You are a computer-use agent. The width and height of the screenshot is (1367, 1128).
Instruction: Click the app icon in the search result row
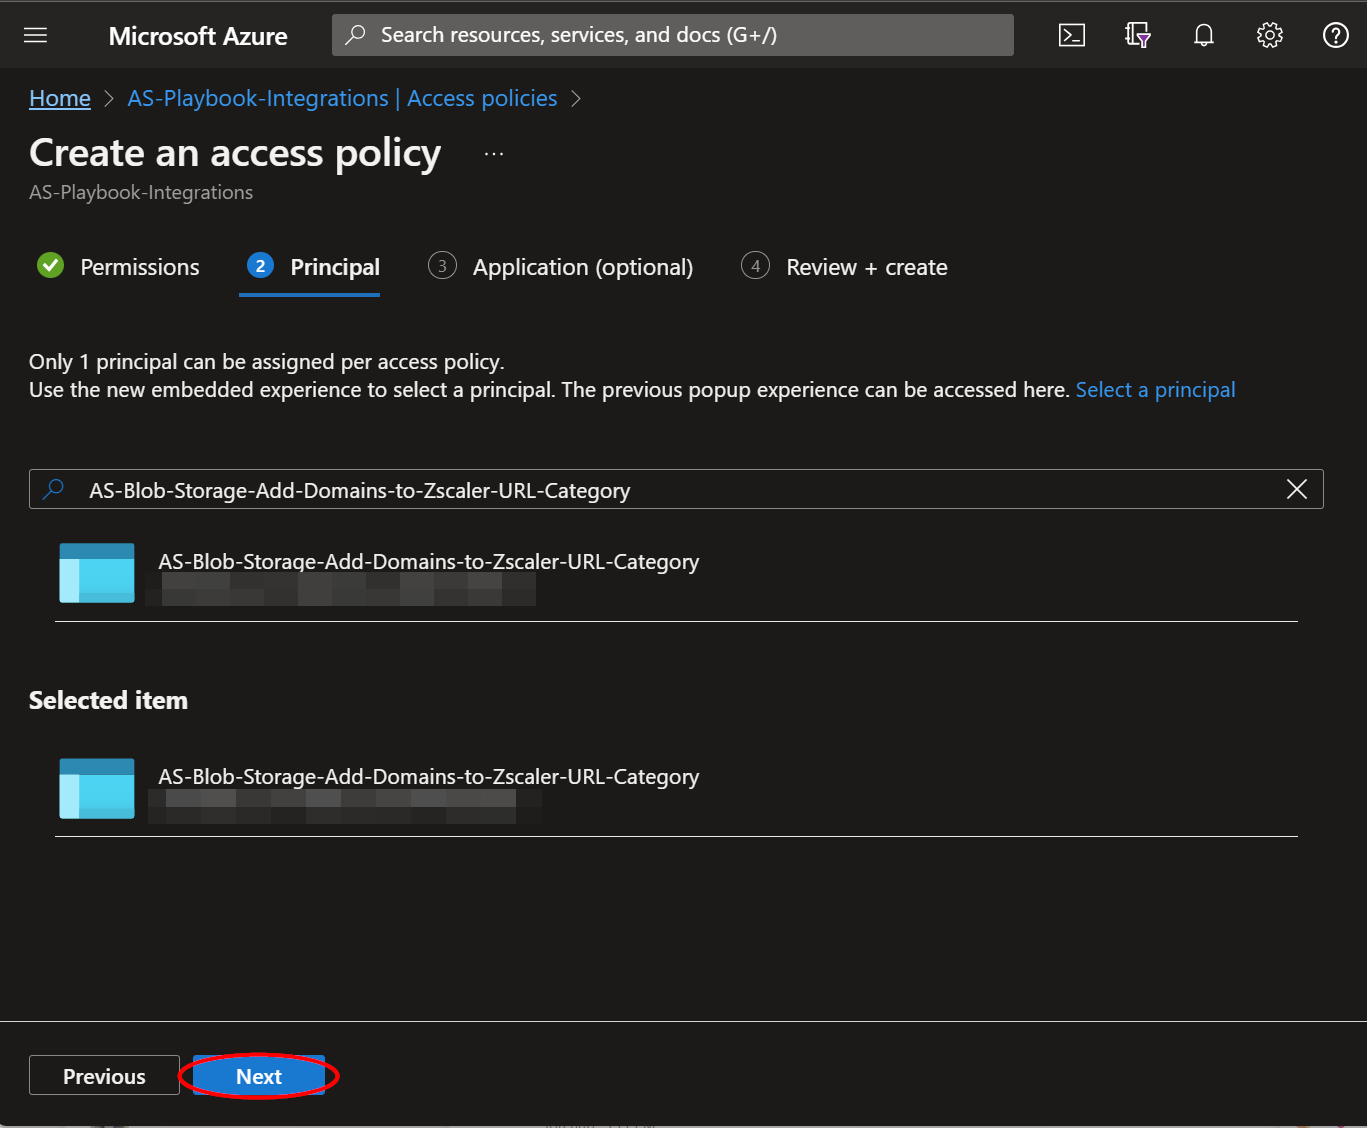tap(97, 573)
